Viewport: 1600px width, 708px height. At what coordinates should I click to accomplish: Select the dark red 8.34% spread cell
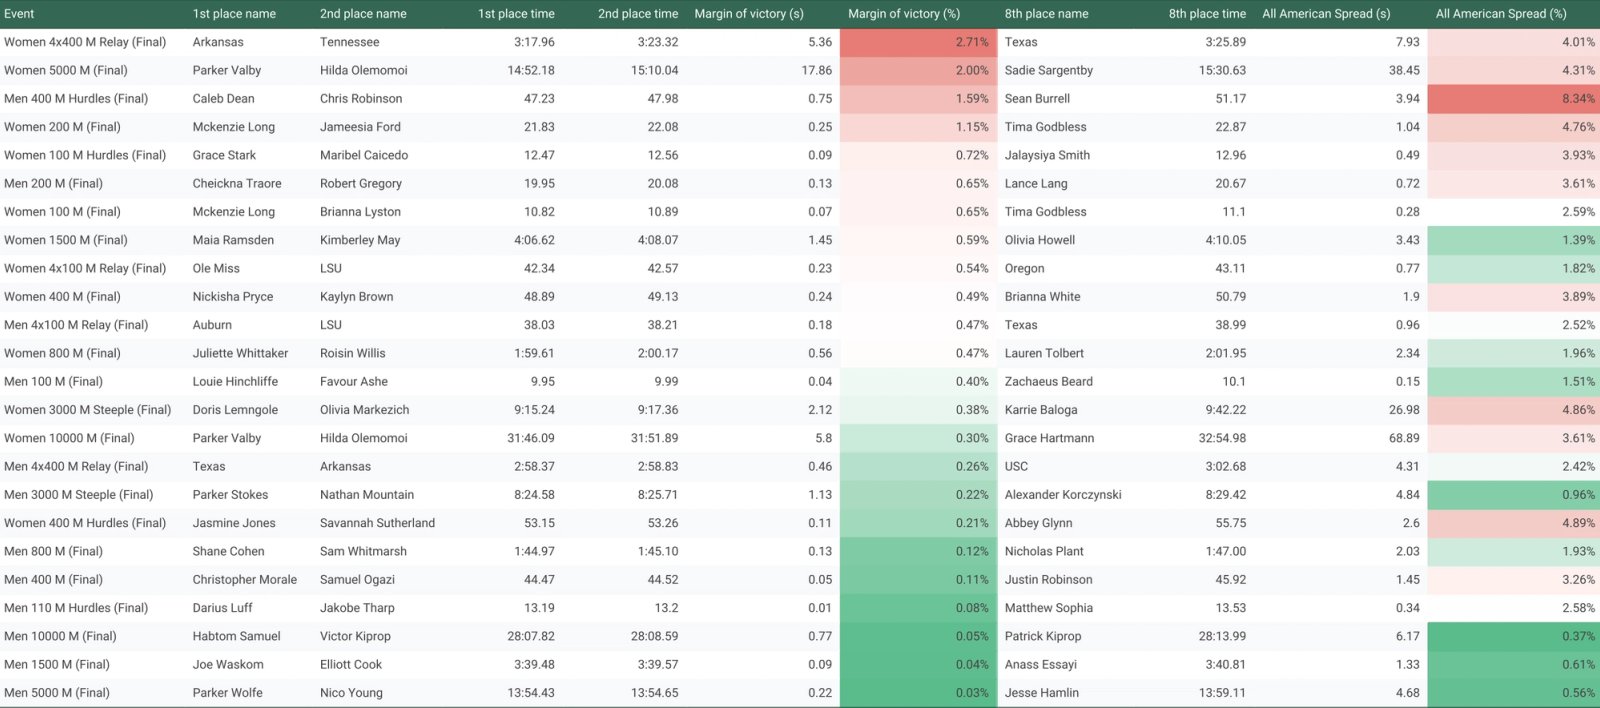point(1513,98)
